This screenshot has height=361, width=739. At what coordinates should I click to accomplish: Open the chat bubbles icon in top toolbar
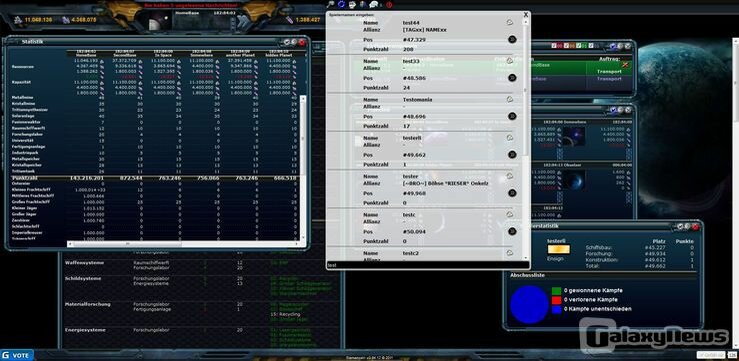[x=374, y=4]
